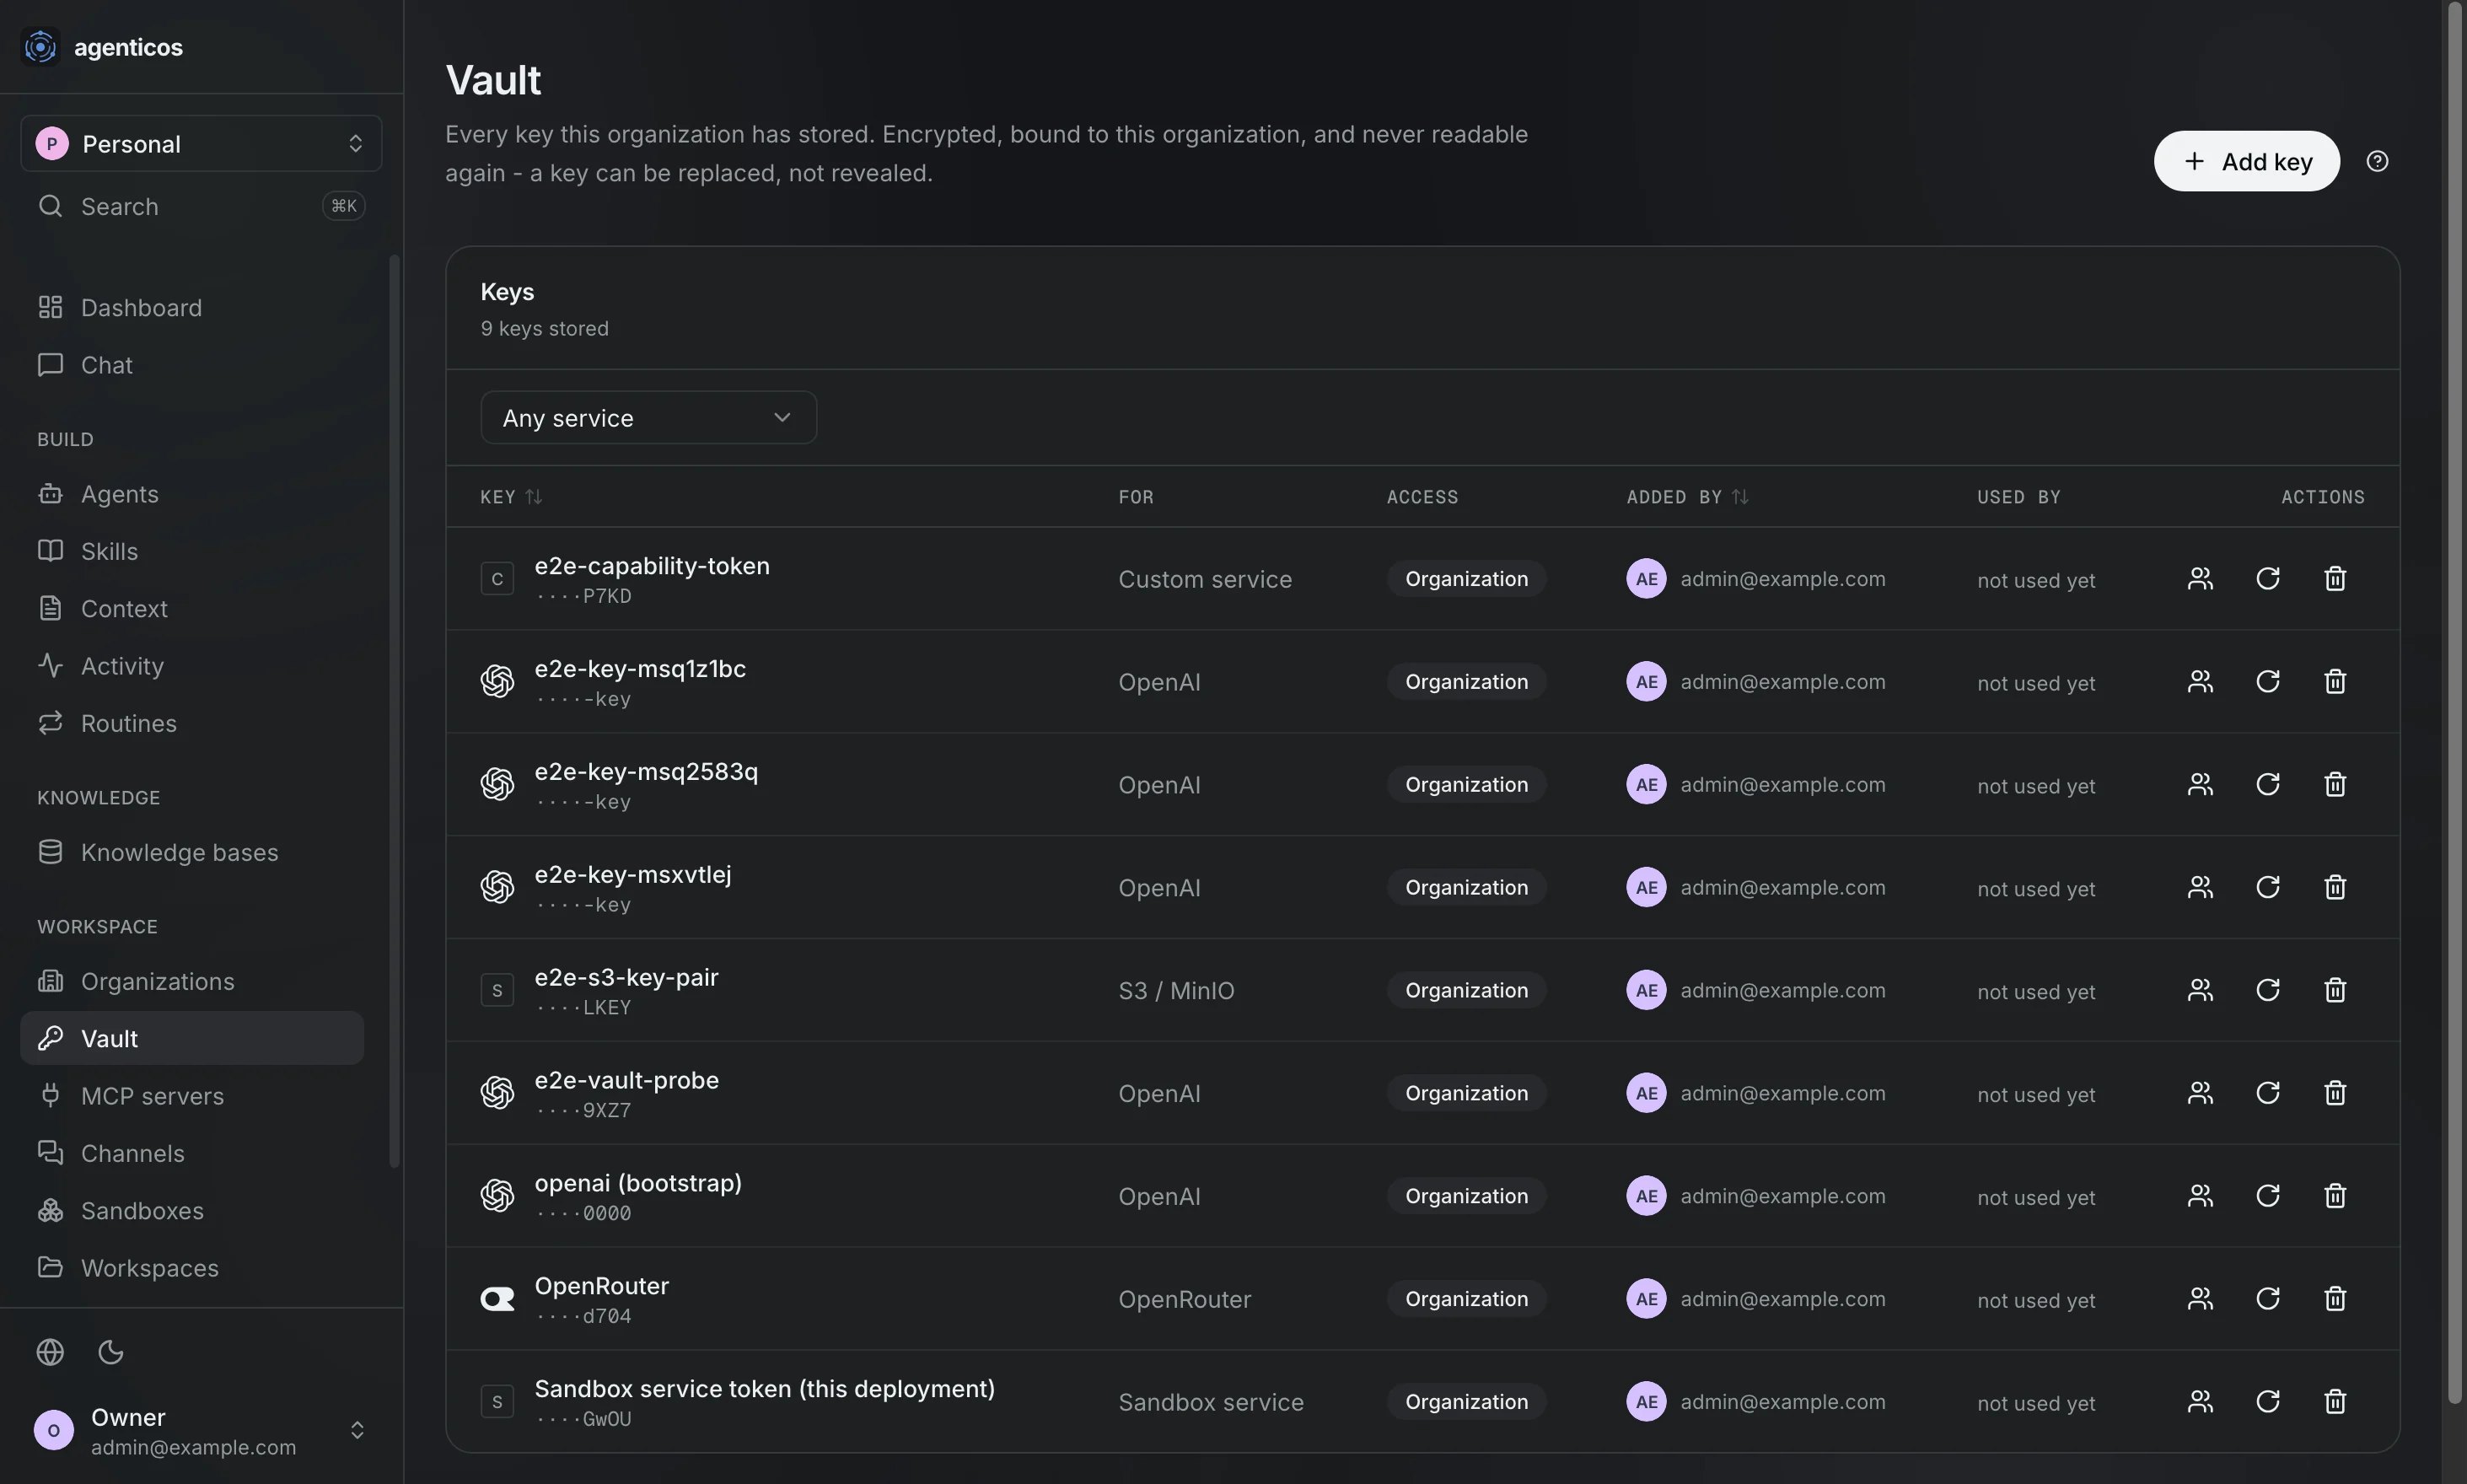Replace the e2e-key-msq2583q key
The image size is (2467, 1484).
(2267, 785)
